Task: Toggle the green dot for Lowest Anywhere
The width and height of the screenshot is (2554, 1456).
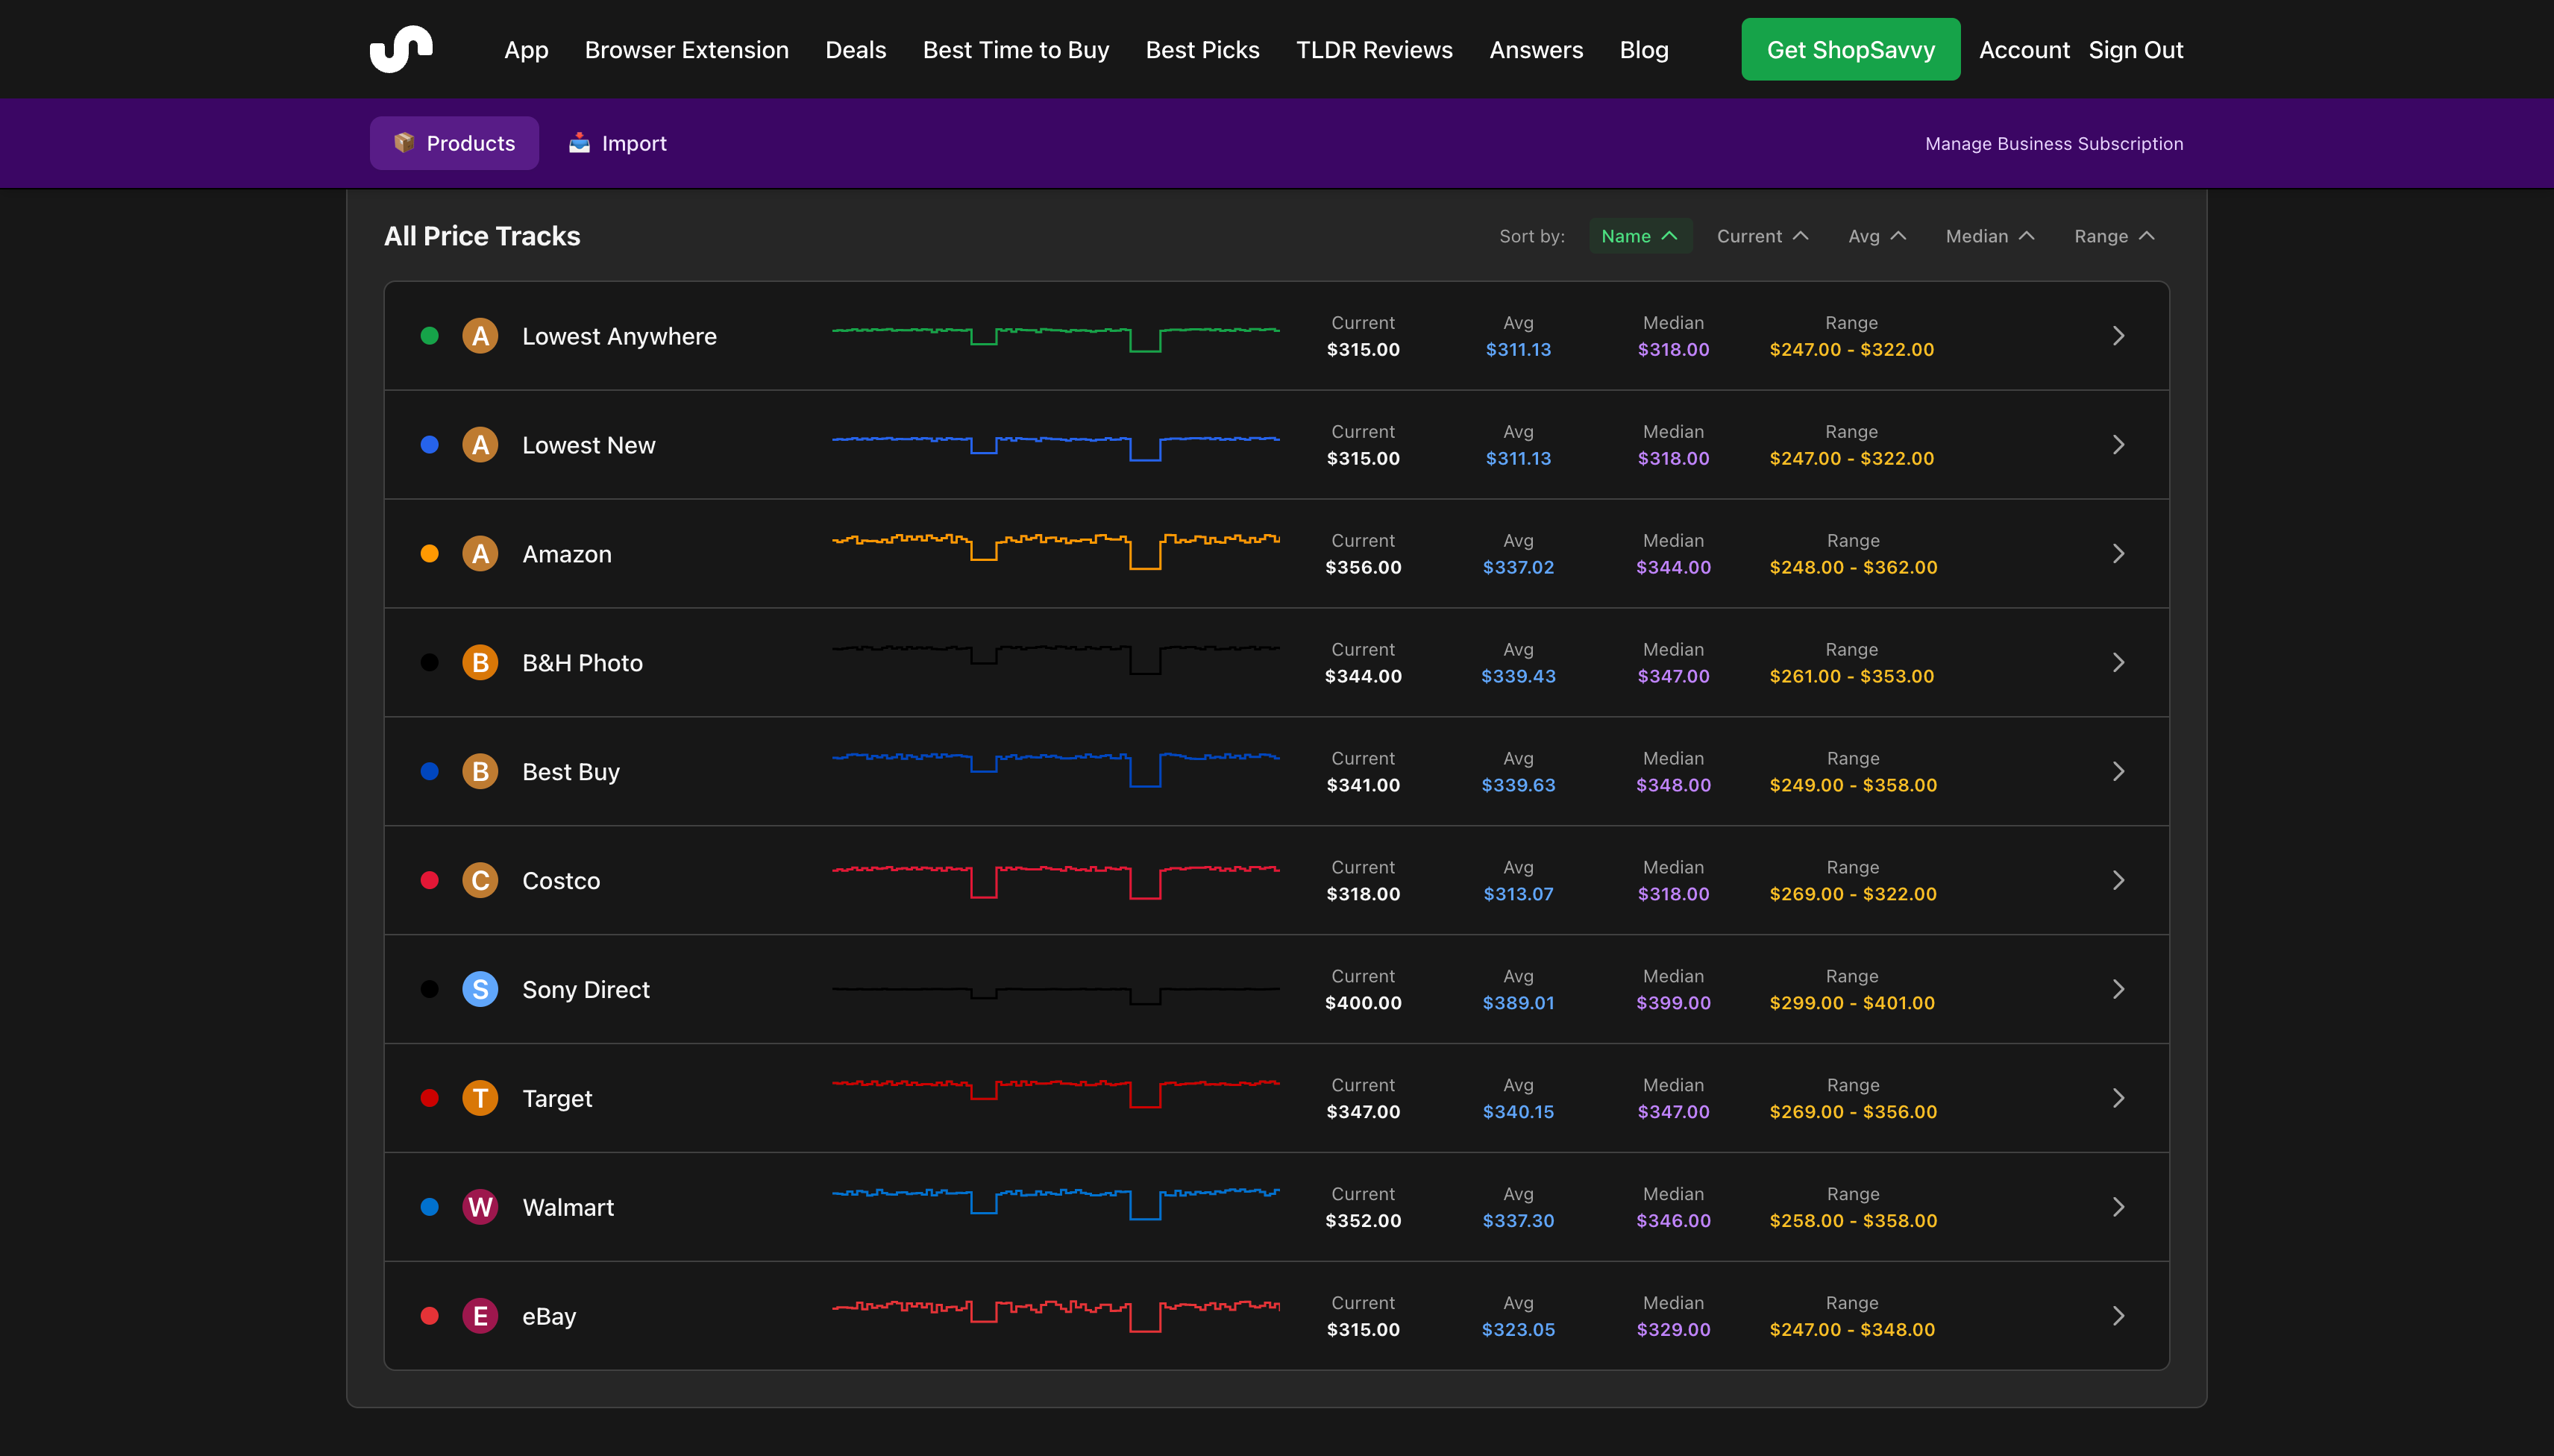Action: point(430,335)
